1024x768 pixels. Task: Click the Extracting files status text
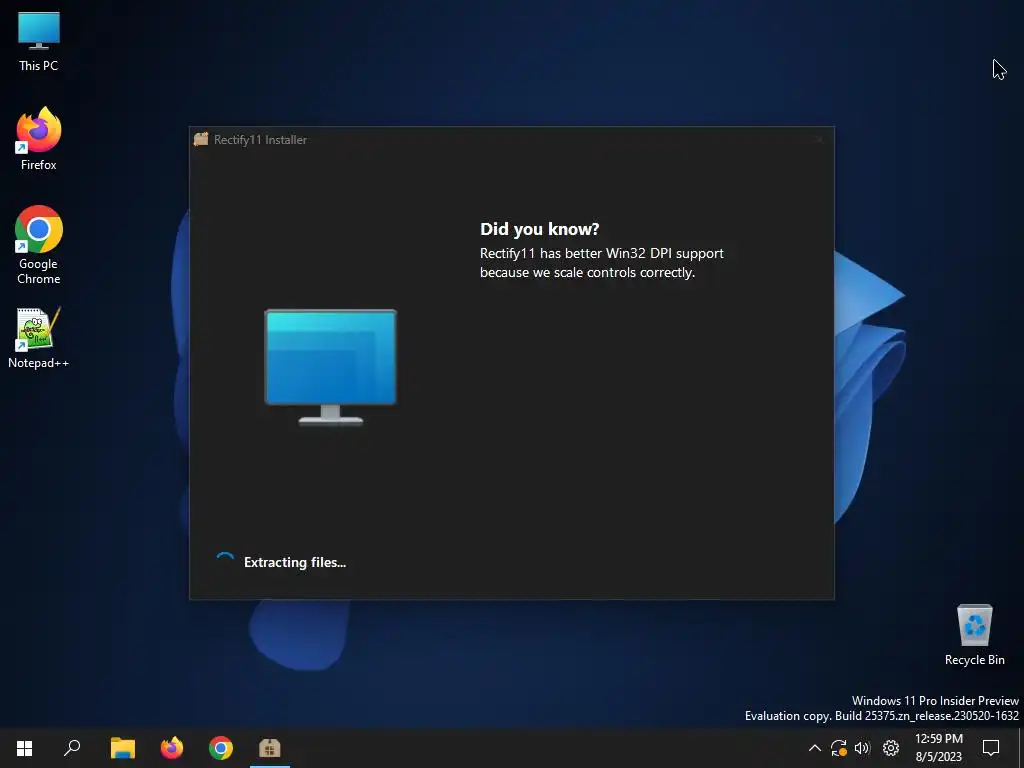[x=295, y=562]
